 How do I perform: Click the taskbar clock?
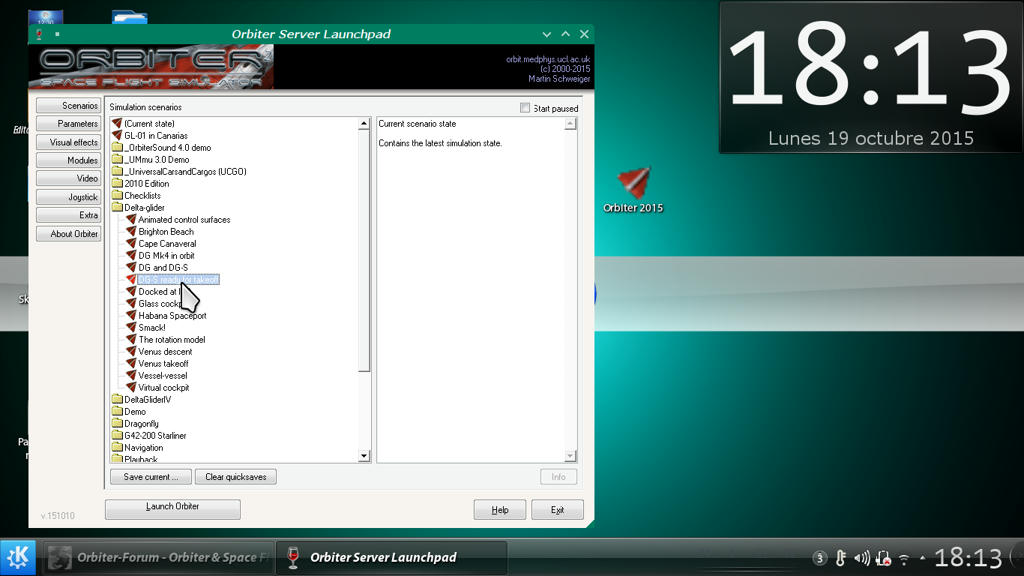point(968,558)
